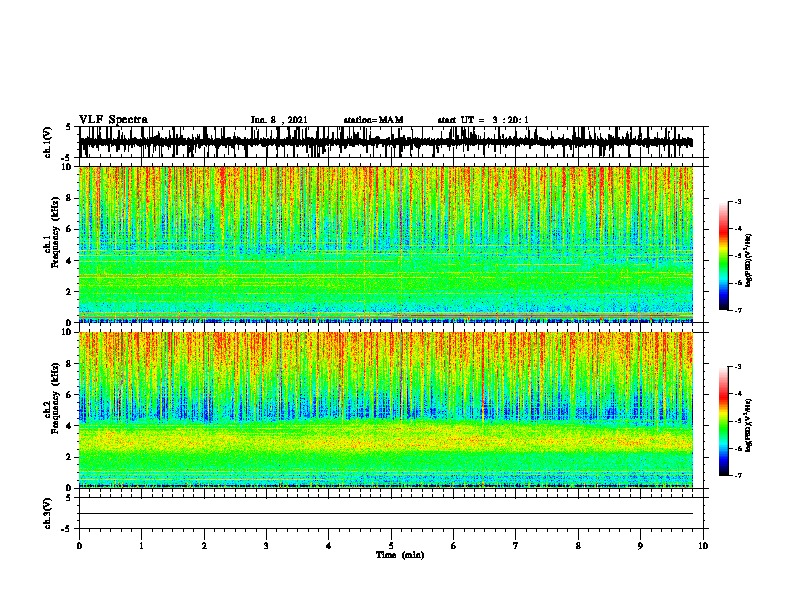Screen dimensions: 792x612
Task: Click the ch.1 spectrogram color scale bar
Action: (x=723, y=256)
